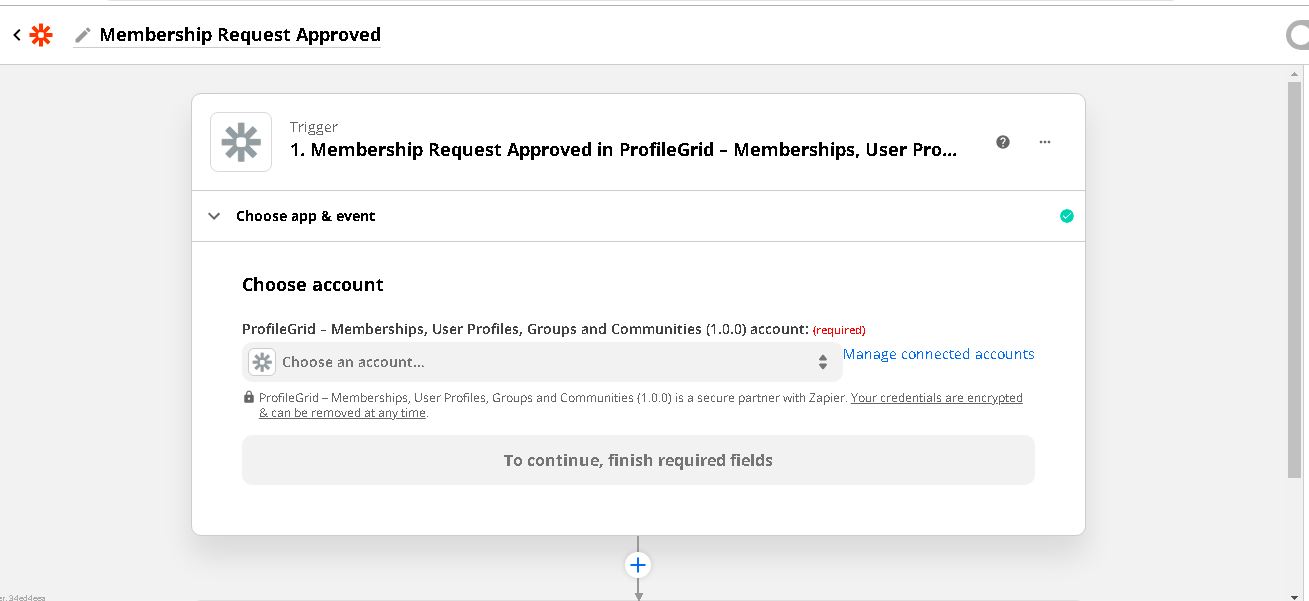
Task: Click the lock icon beside the security note
Action: (x=249, y=397)
